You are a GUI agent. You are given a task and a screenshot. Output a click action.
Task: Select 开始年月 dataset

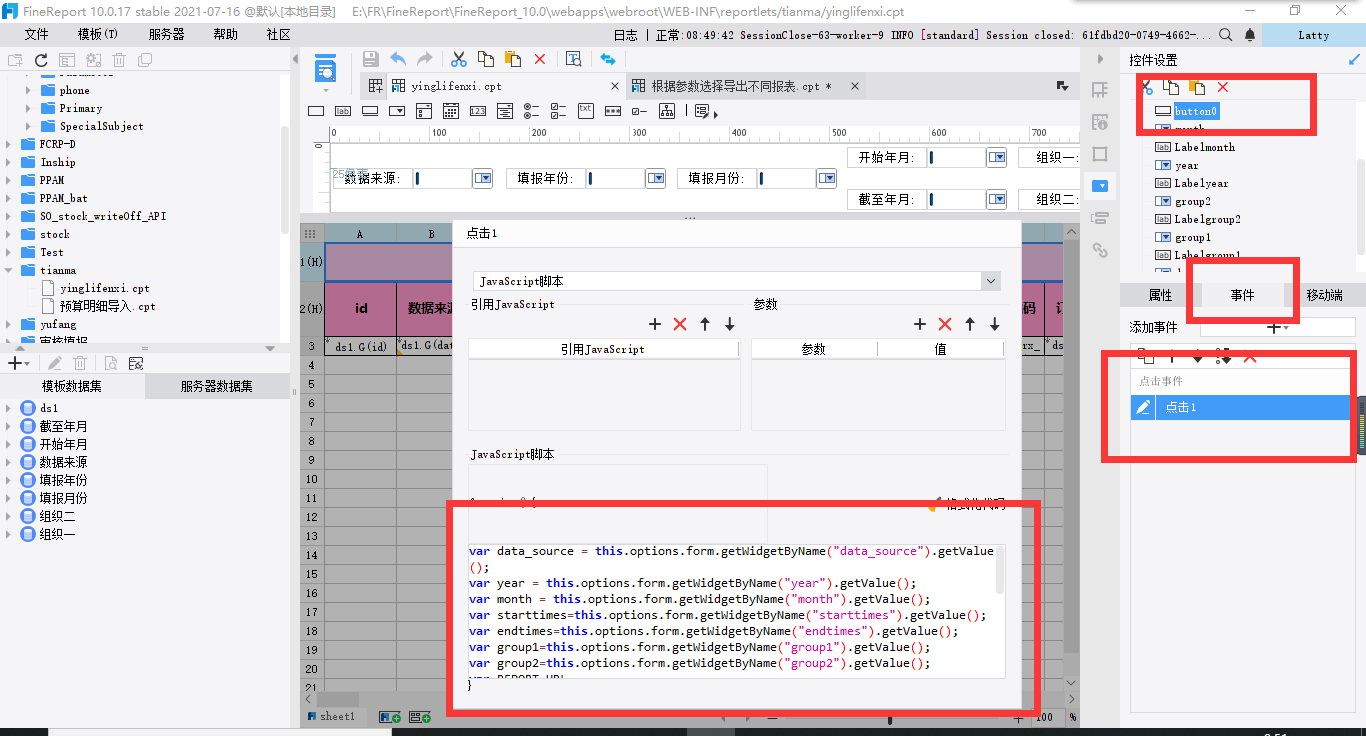63,444
